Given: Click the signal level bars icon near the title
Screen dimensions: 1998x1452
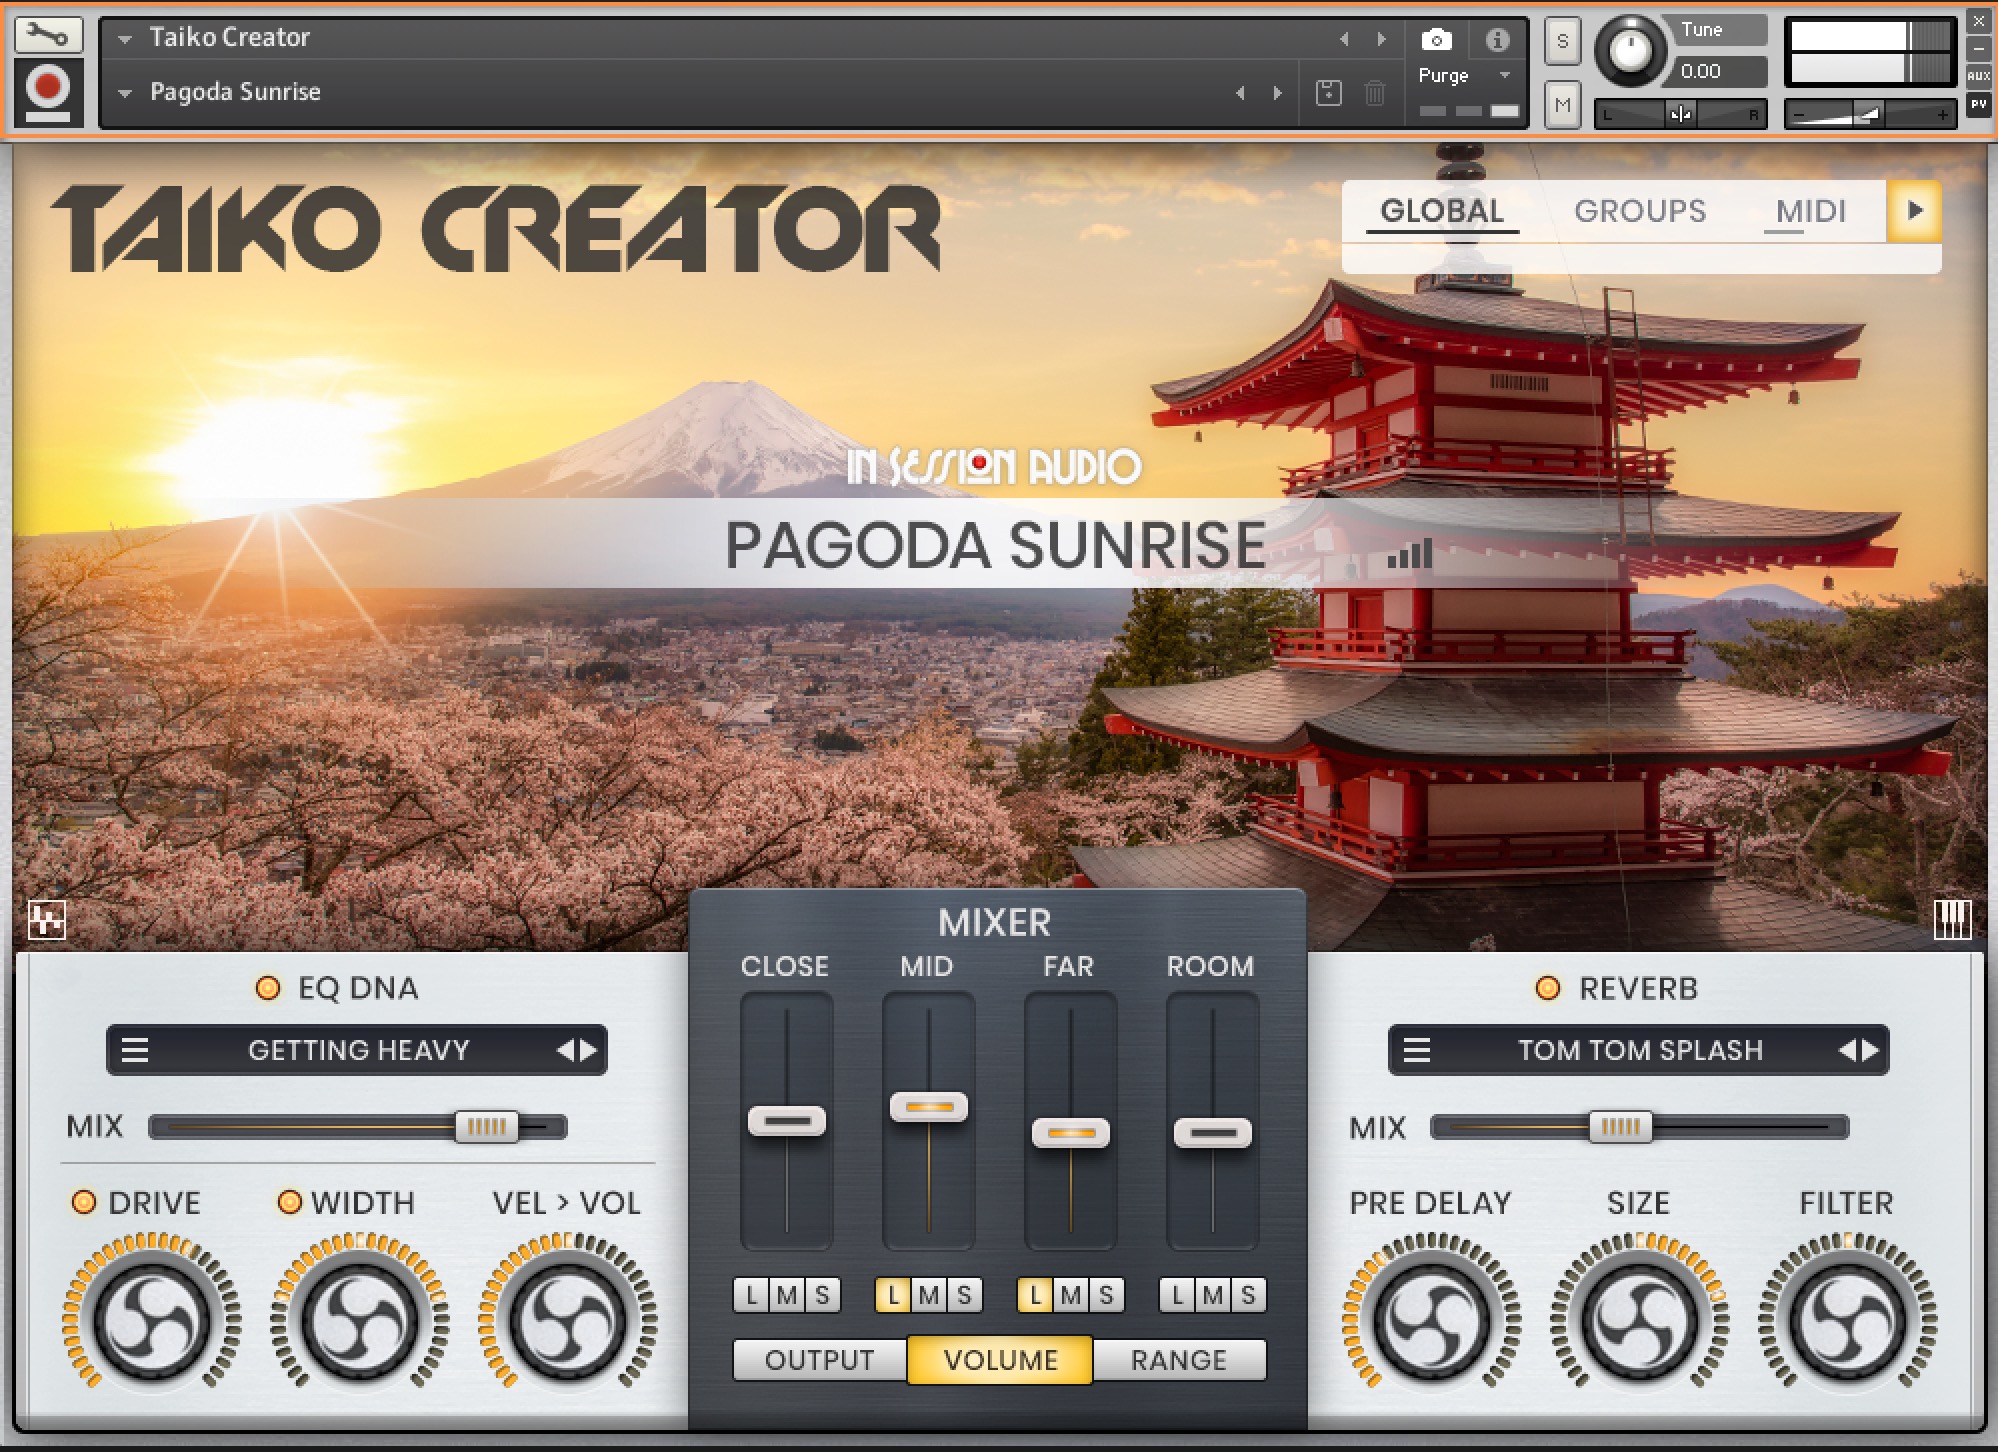Looking at the screenshot, I should click(1410, 554).
